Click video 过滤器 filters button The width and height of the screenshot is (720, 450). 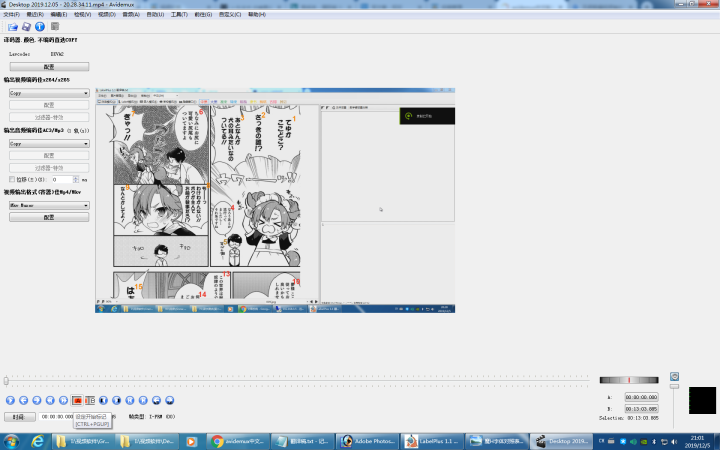49,117
